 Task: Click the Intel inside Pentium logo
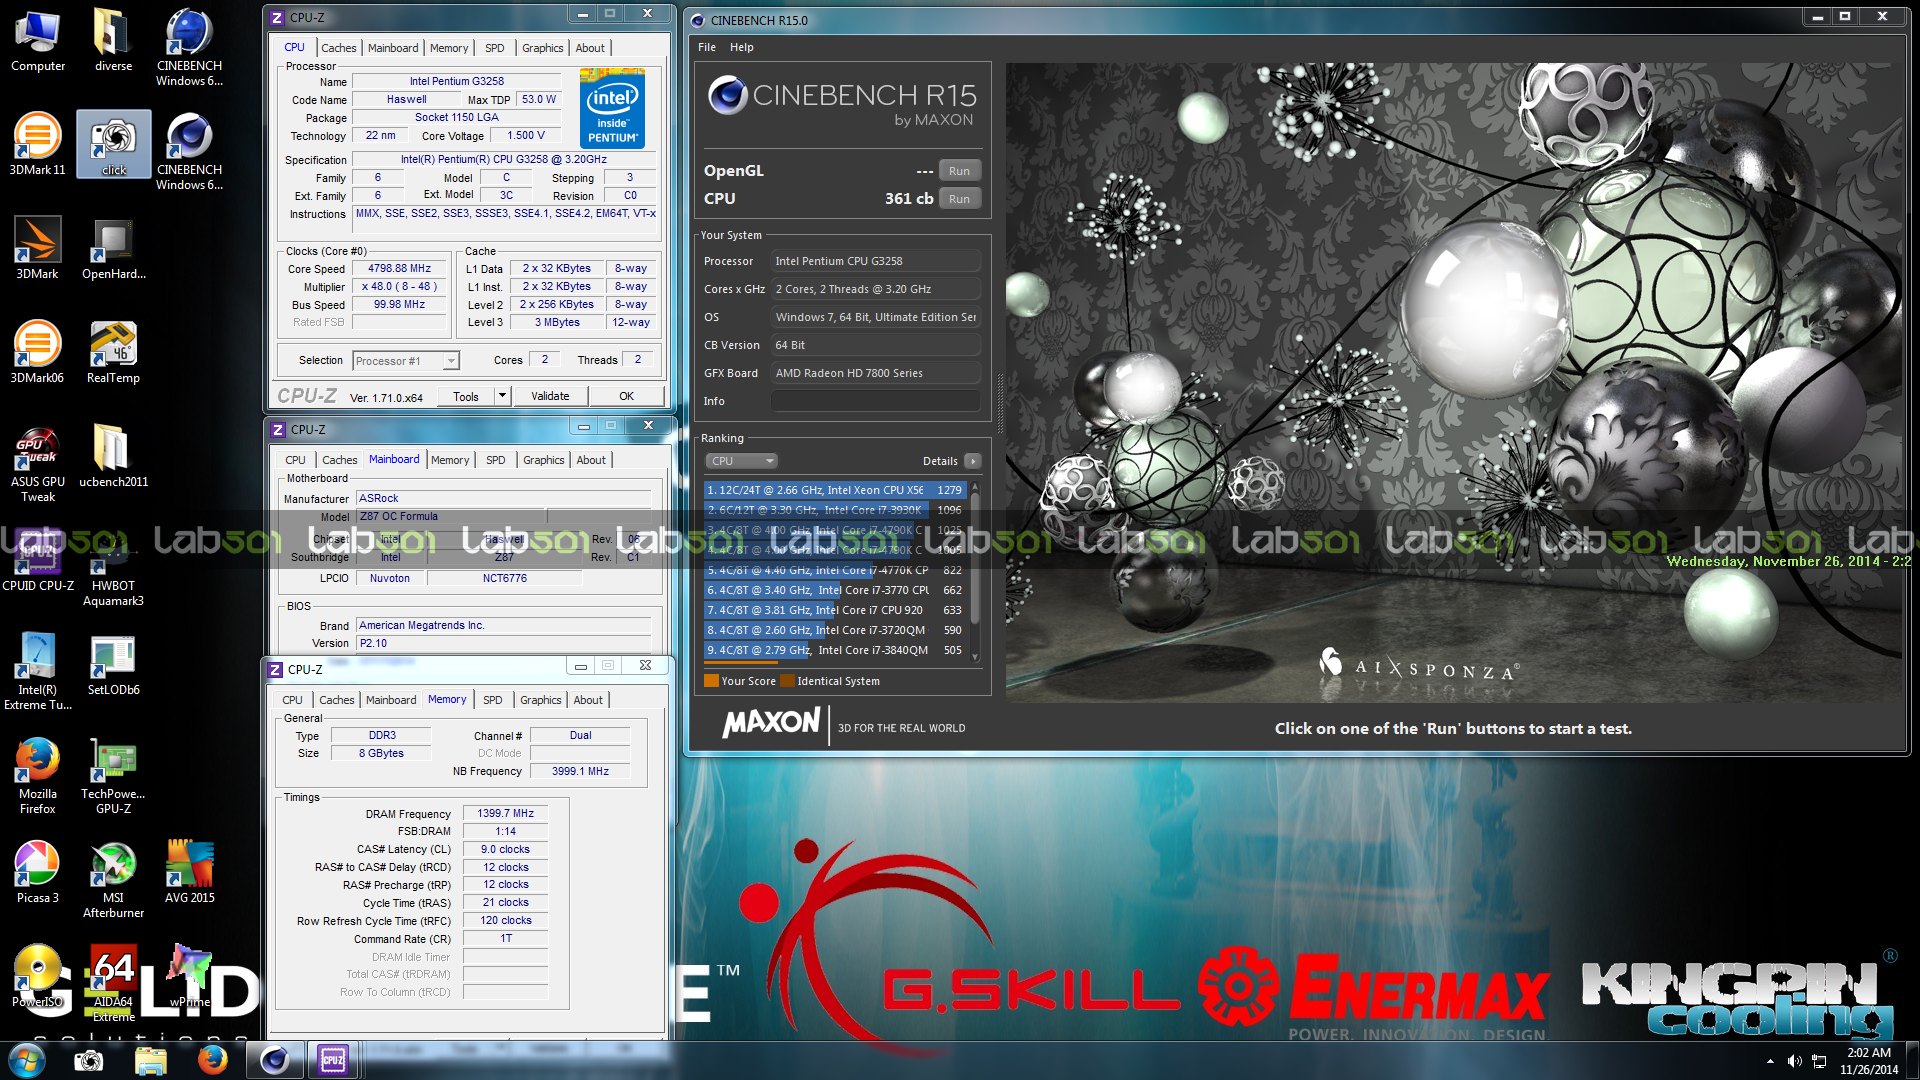coord(612,109)
